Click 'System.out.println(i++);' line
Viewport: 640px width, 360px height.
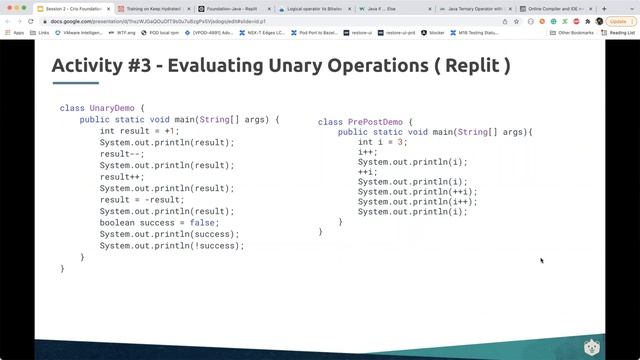click(417, 202)
